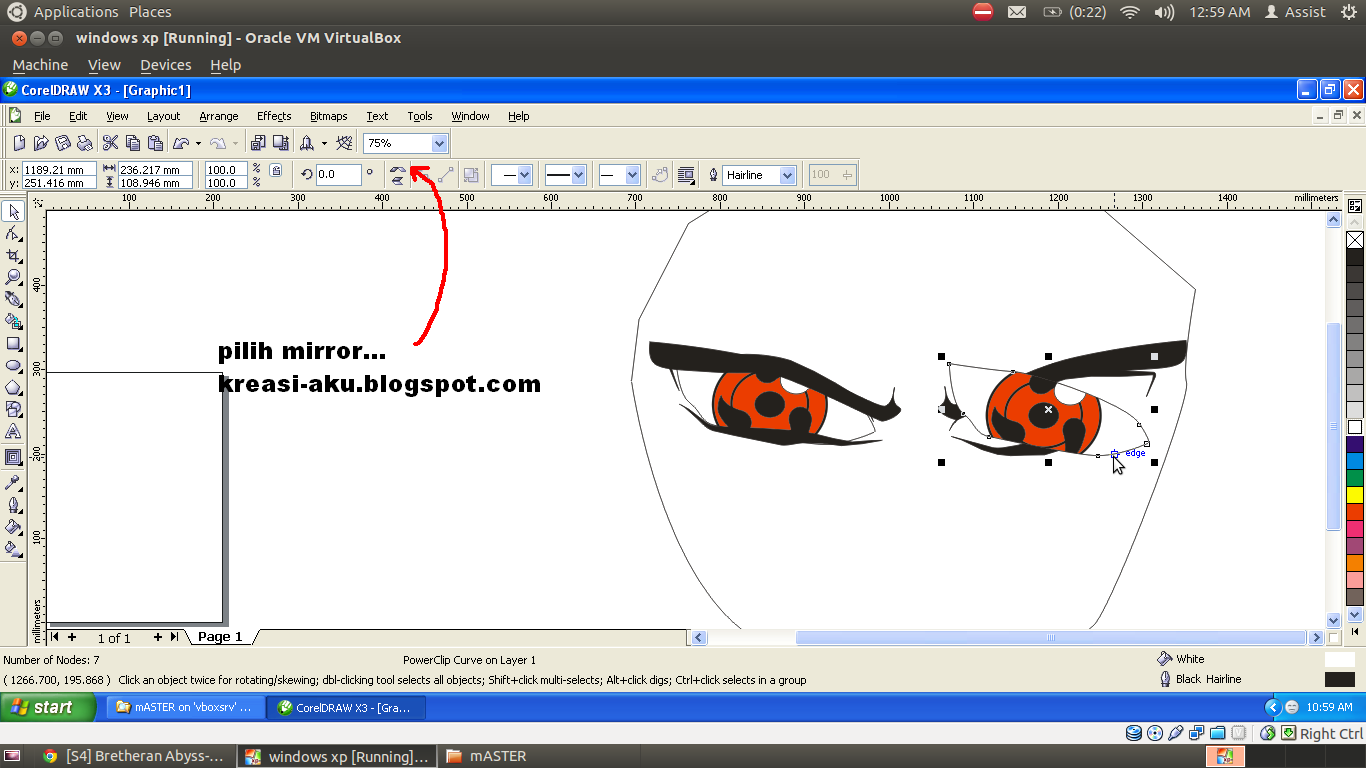1366x768 pixels.
Task: Select the Pick tool in the toolbox
Action: pyautogui.click(x=13, y=212)
